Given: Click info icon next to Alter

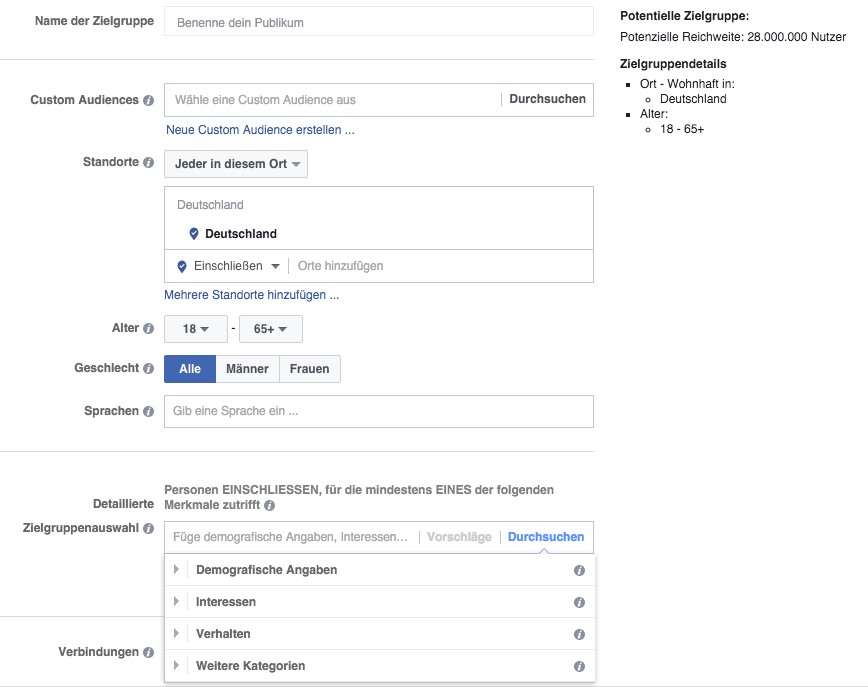Looking at the screenshot, I should 148,328.
